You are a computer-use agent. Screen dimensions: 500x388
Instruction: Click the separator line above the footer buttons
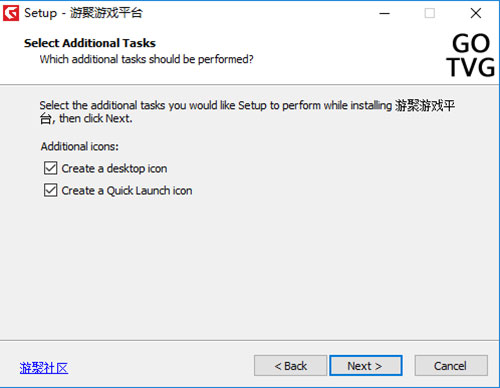[x=249, y=340]
